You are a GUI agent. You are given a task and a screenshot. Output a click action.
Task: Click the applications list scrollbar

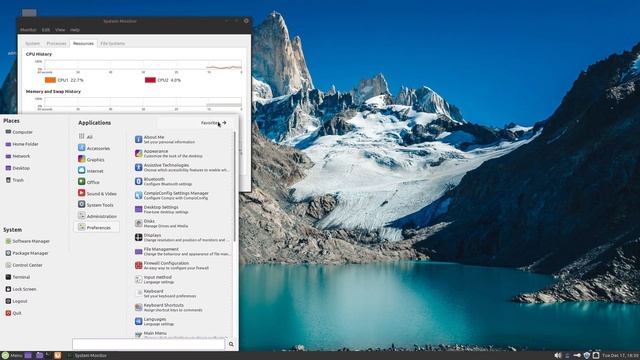tap(235, 186)
